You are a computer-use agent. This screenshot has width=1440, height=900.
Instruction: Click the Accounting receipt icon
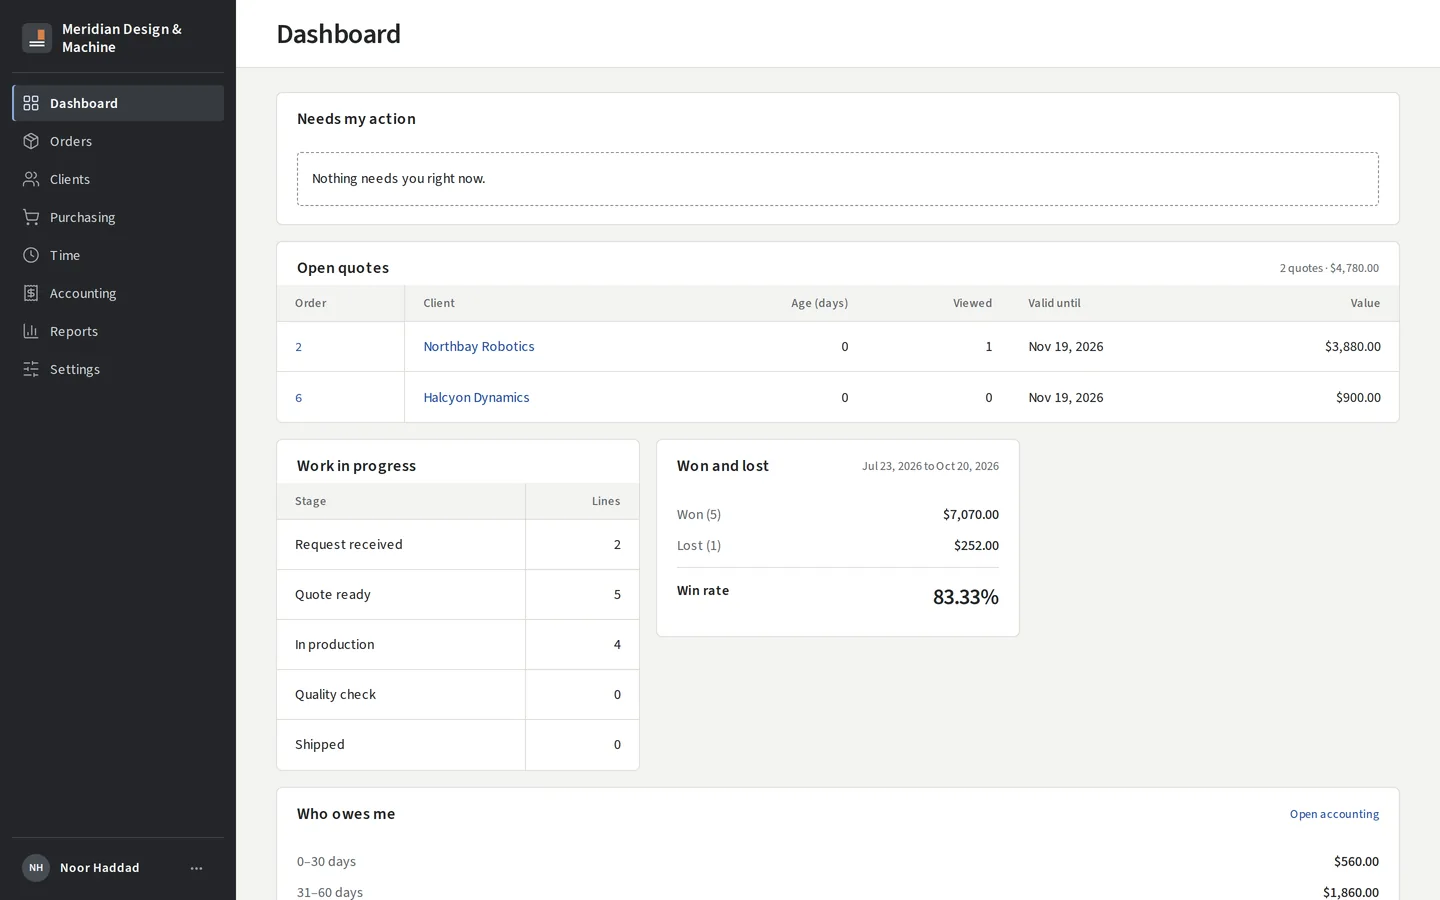pos(31,293)
